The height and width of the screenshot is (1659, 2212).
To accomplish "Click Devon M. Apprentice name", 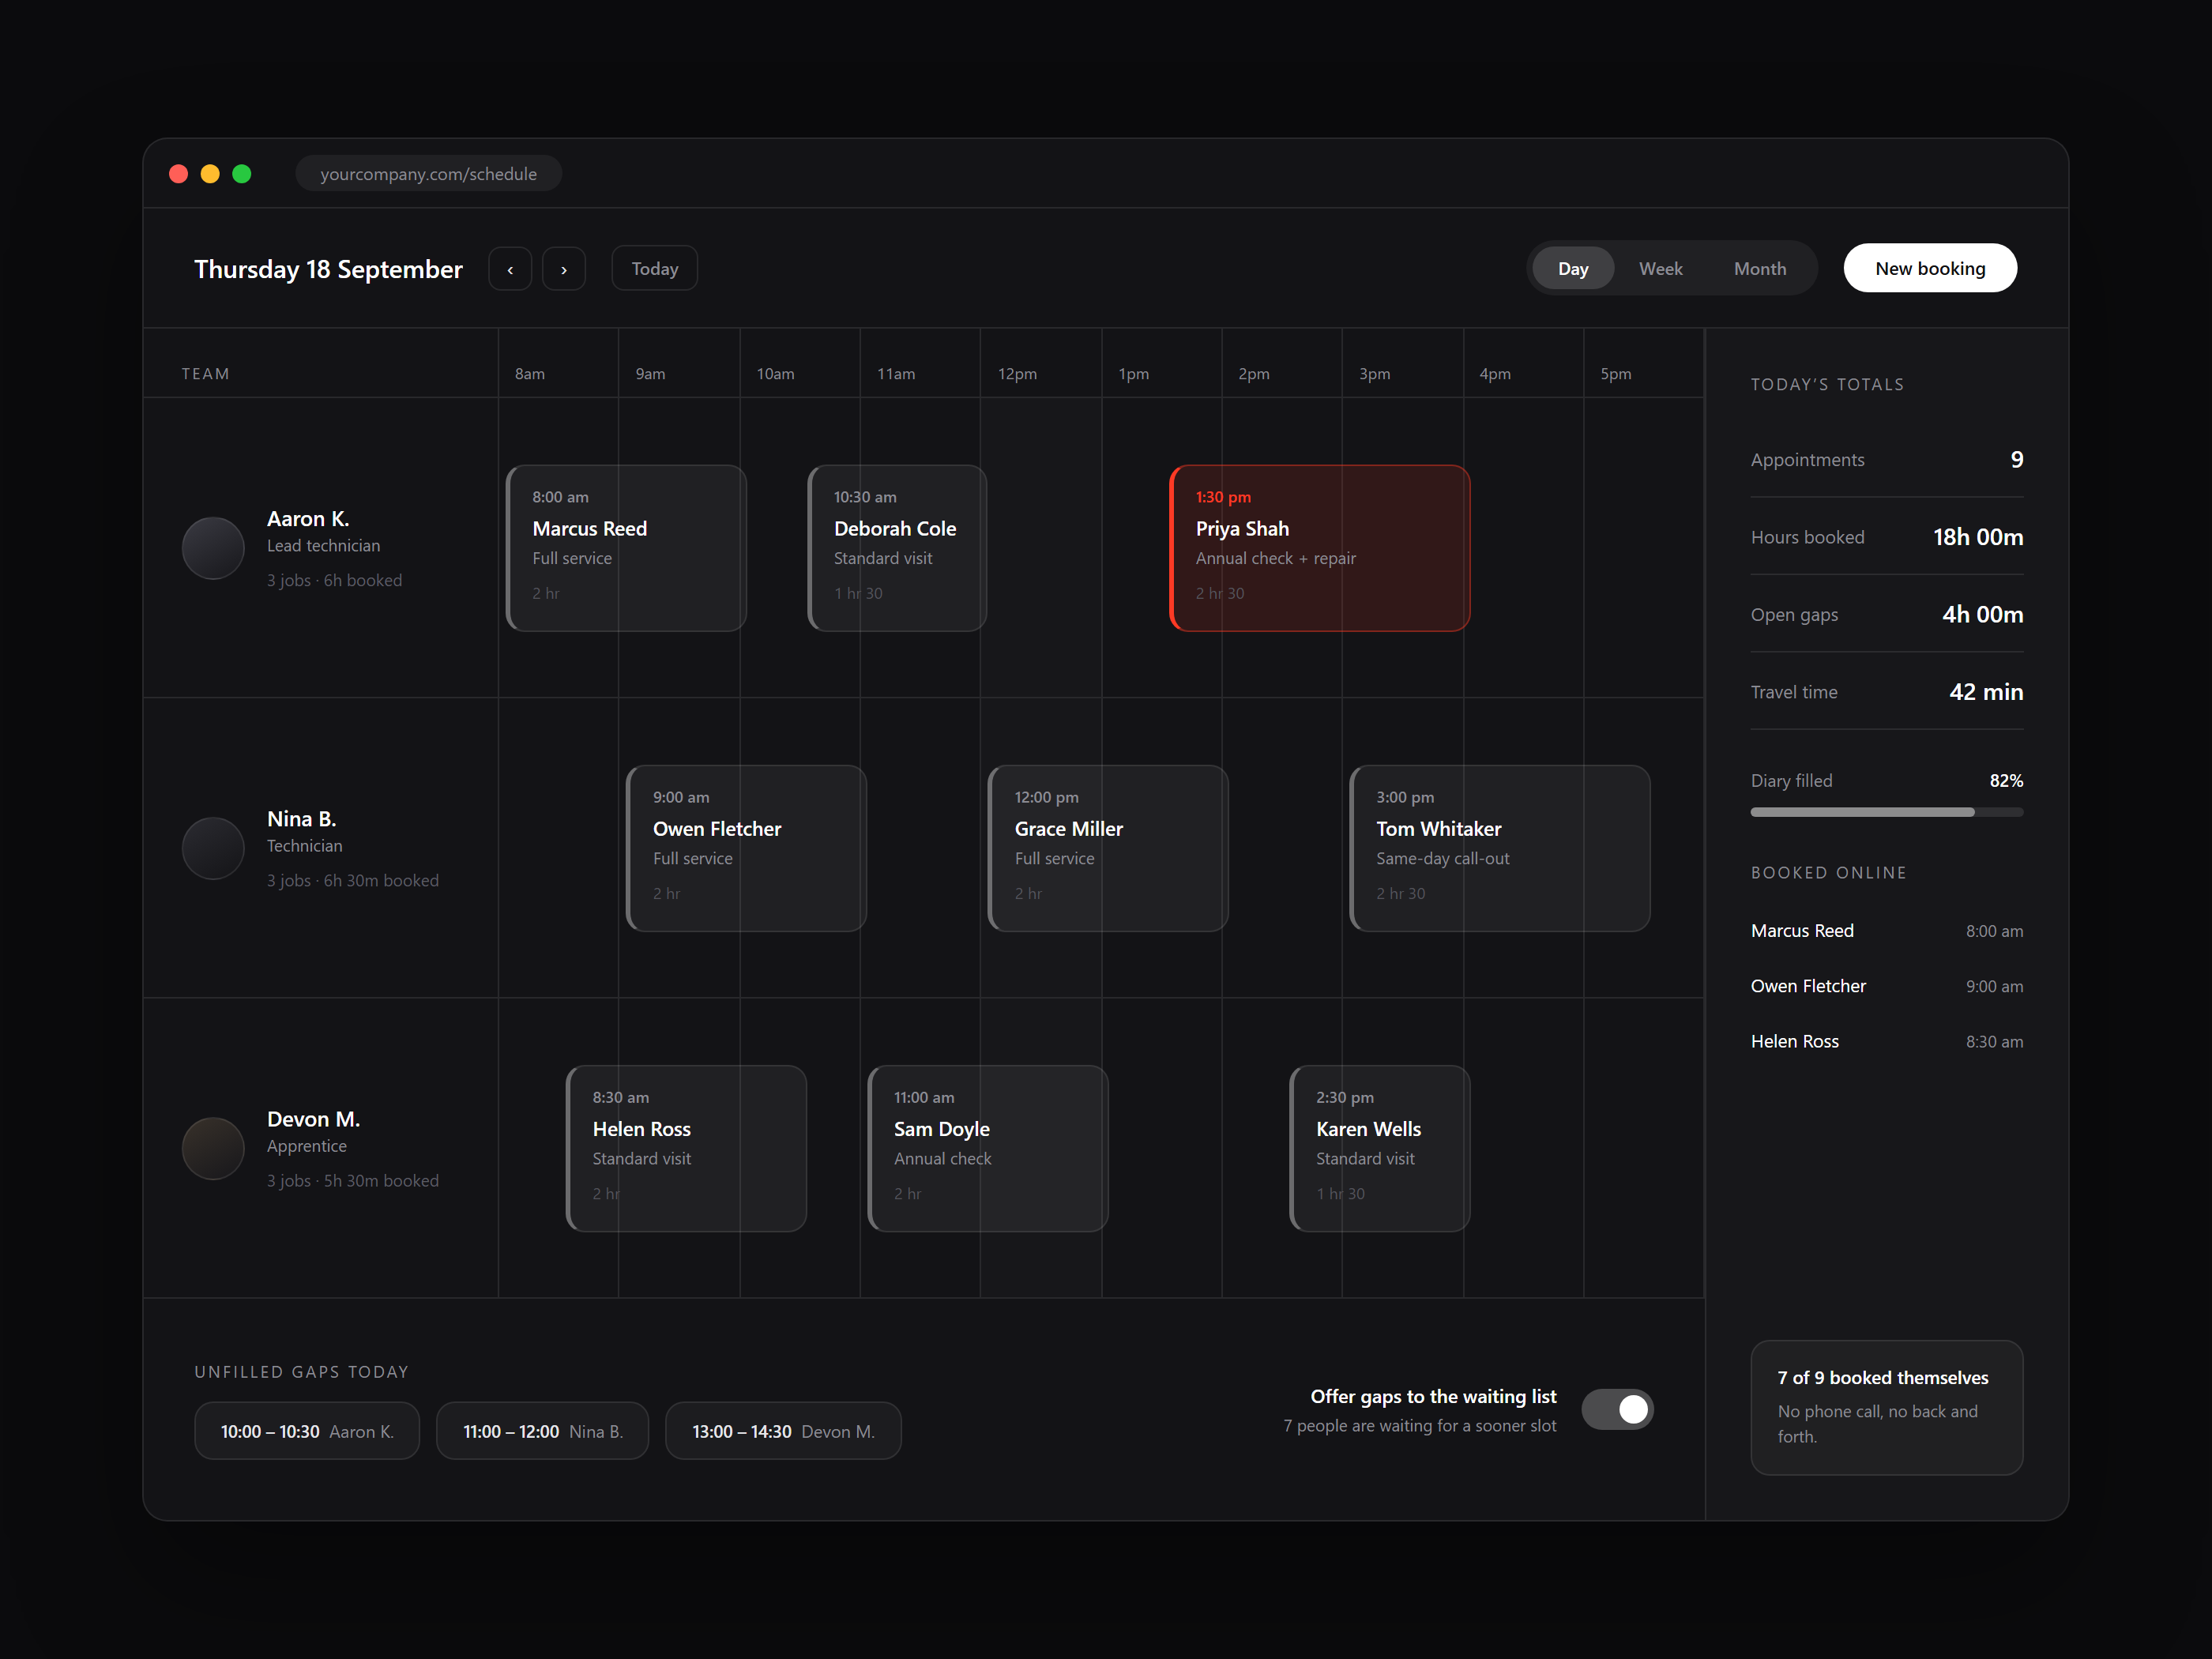I will [313, 1119].
